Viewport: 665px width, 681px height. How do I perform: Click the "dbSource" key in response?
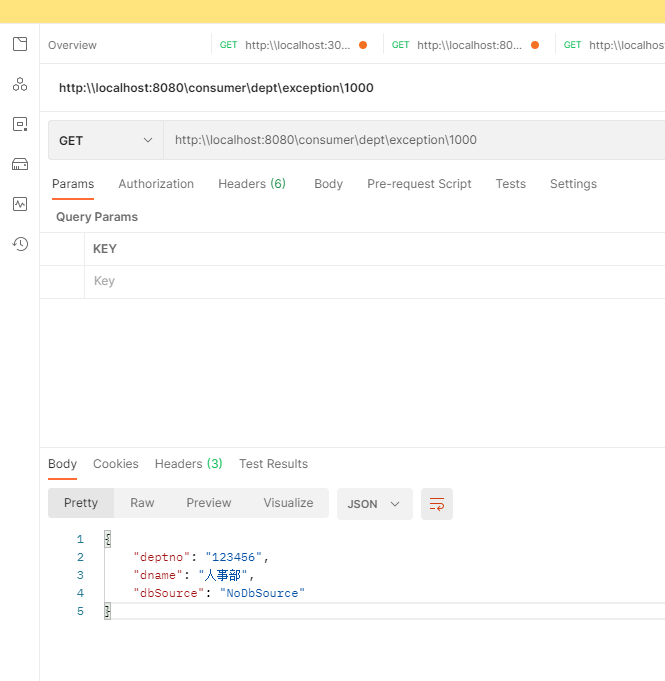(169, 593)
